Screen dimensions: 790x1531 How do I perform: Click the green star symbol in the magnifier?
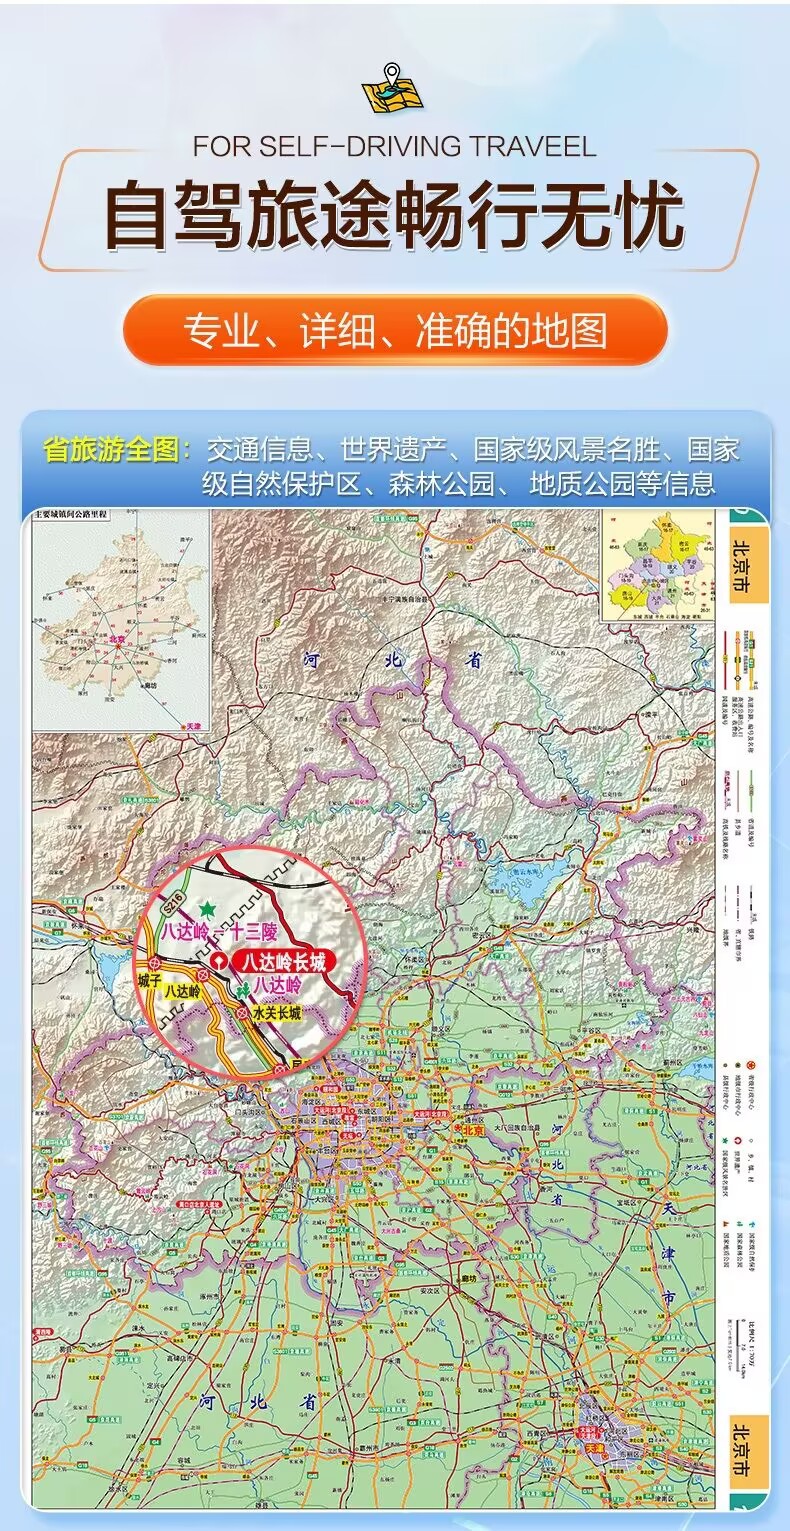tap(208, 910)
